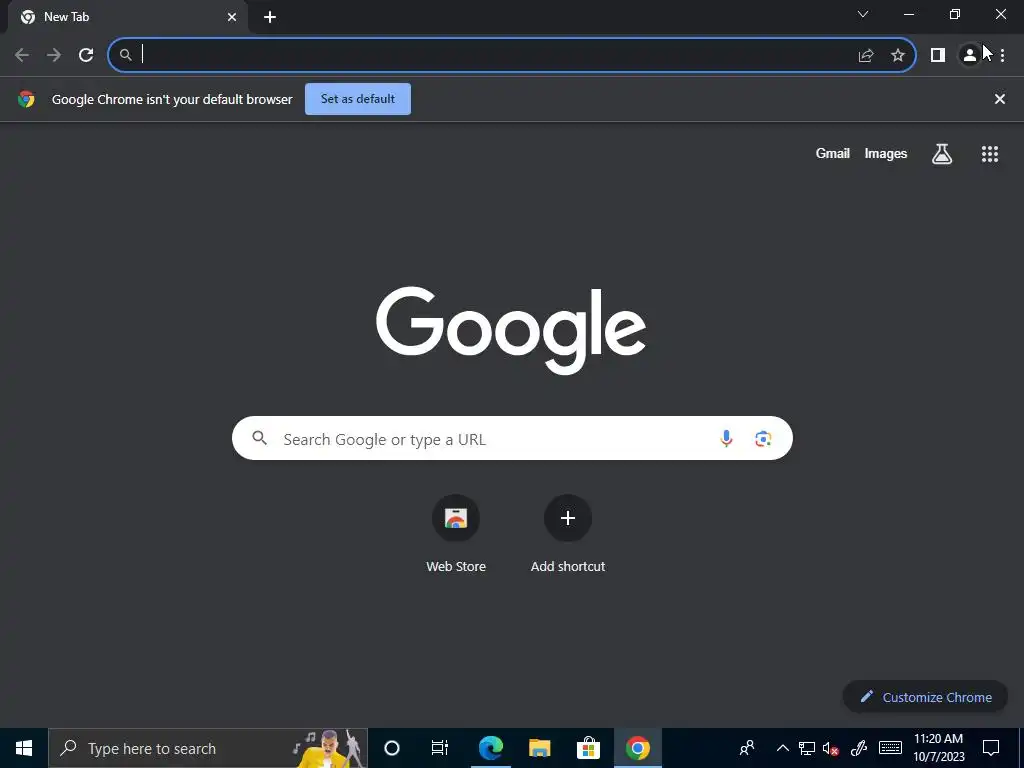Image resolution: width=1024 pixels, height=768 pixels.
Task: Open Search Labs flask icon
Action: (942, 154)
